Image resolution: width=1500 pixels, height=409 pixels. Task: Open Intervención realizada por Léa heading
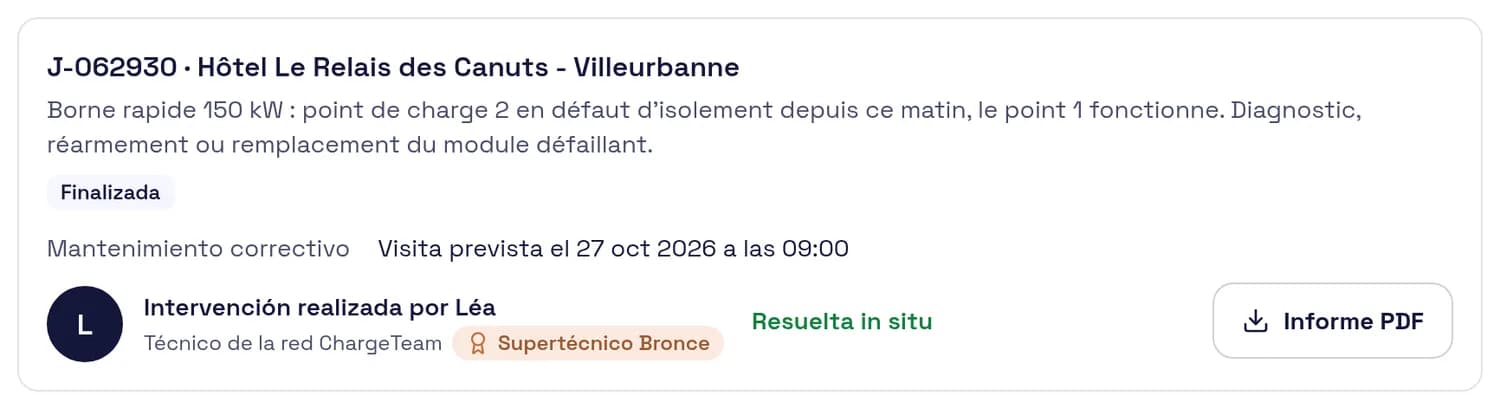(x=320, y=307)
